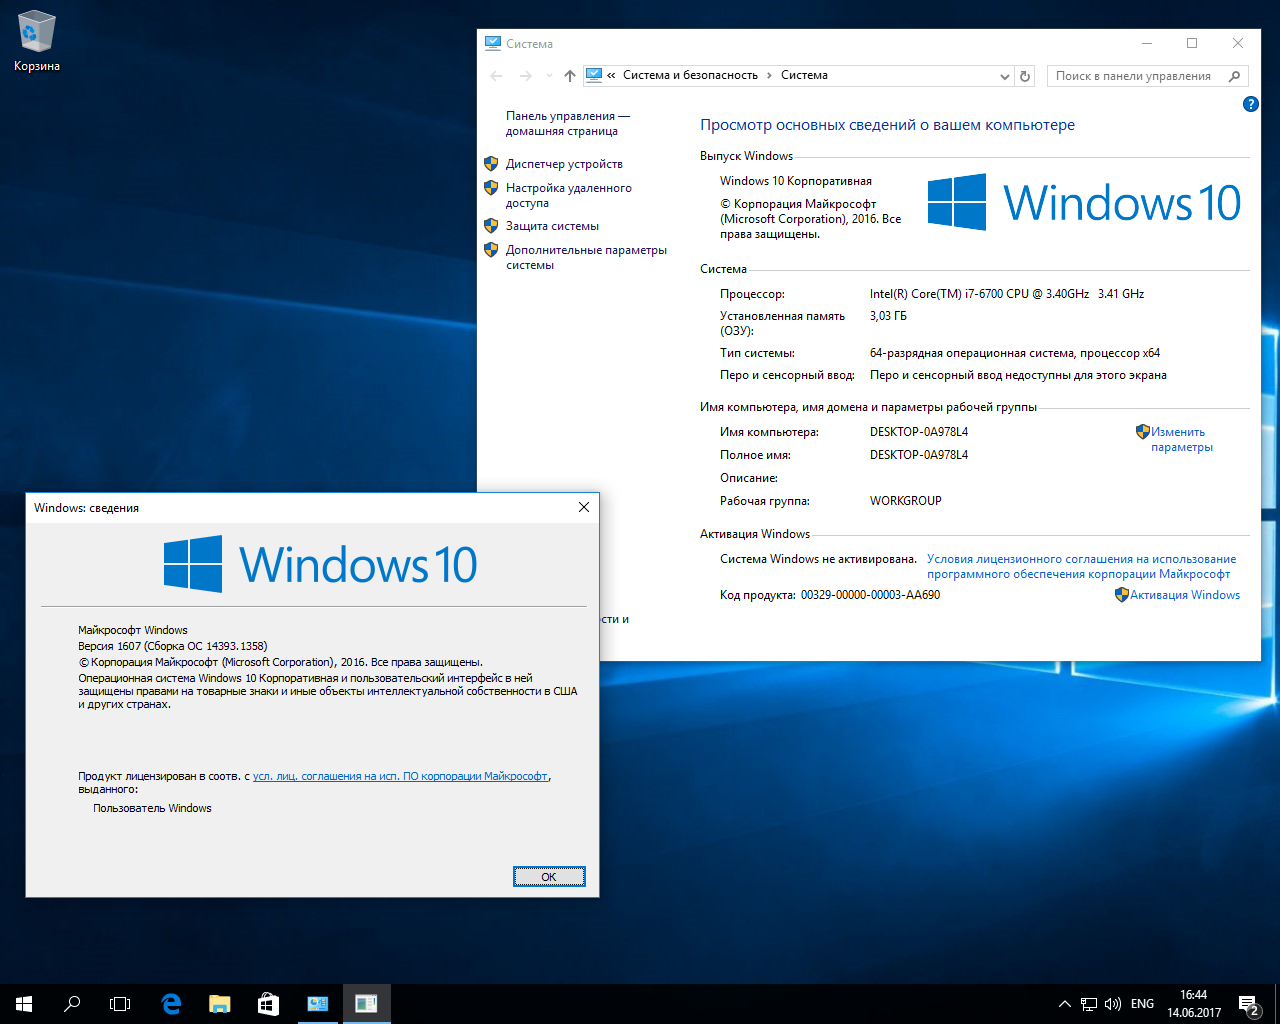Open Microsoft Store from taskbar
Viewport: 1280px width, 1024px height.
coord(268,1004)
